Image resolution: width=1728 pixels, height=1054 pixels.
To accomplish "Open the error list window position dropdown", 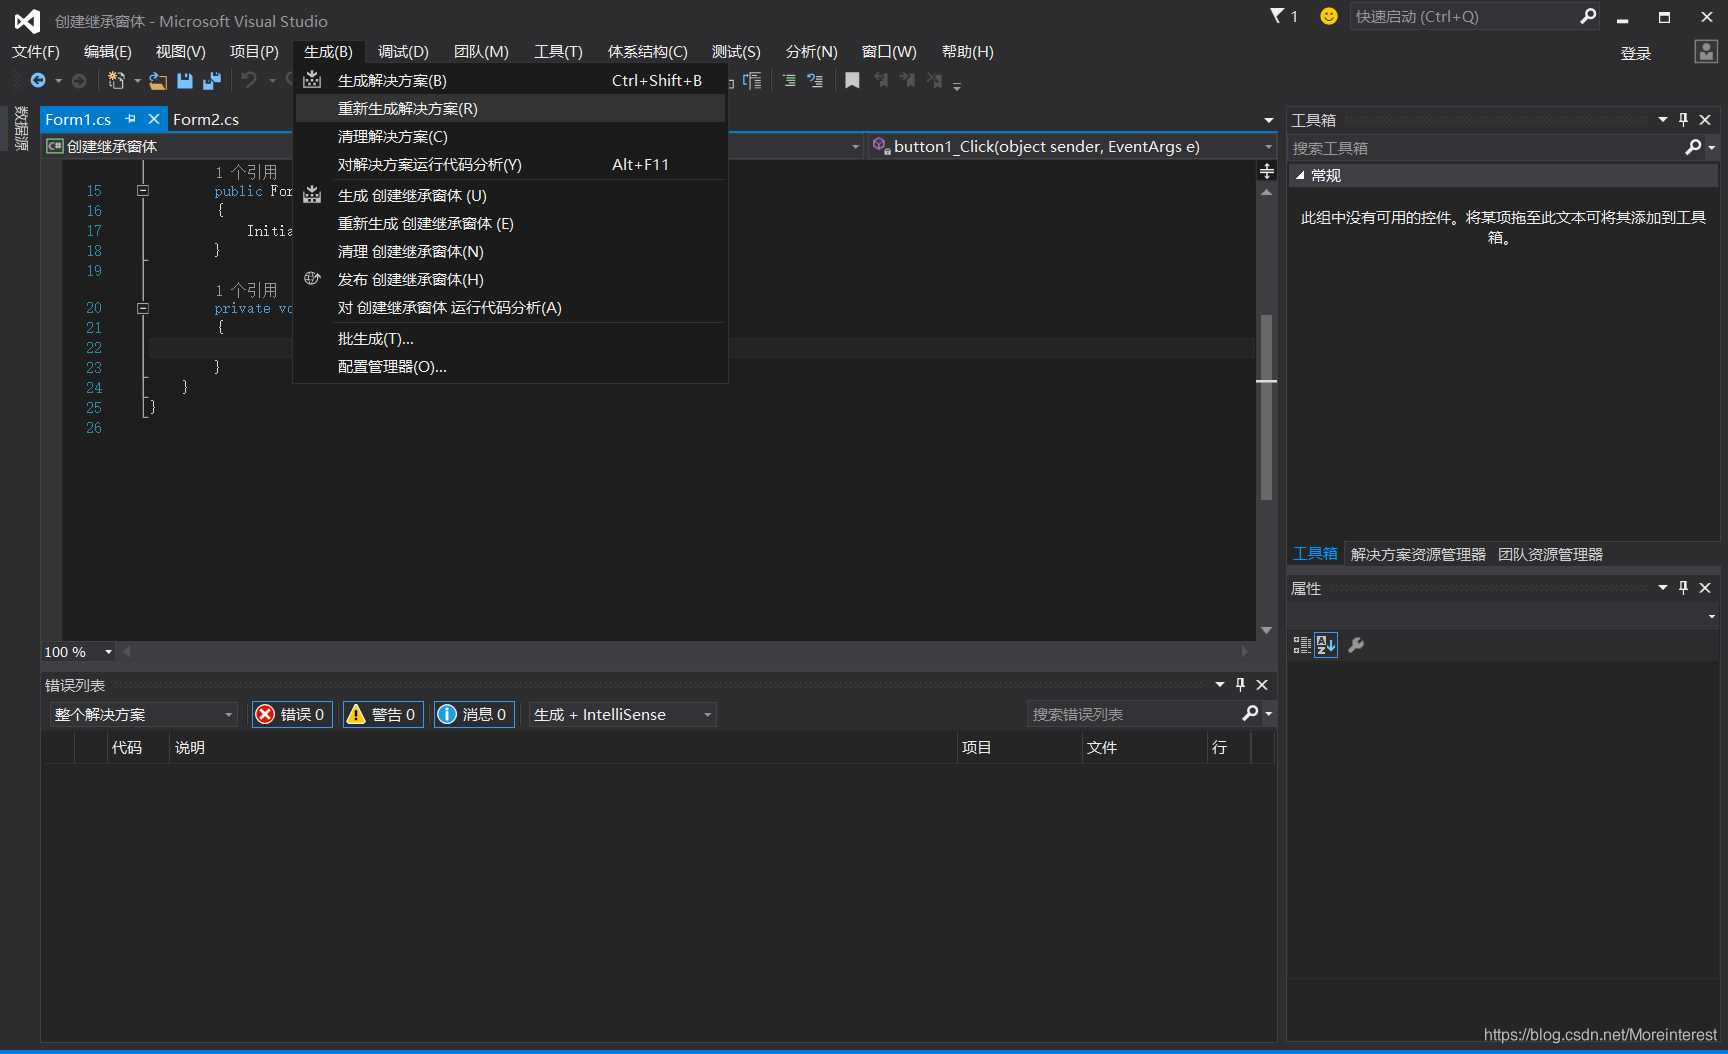I will [1220, 685].
